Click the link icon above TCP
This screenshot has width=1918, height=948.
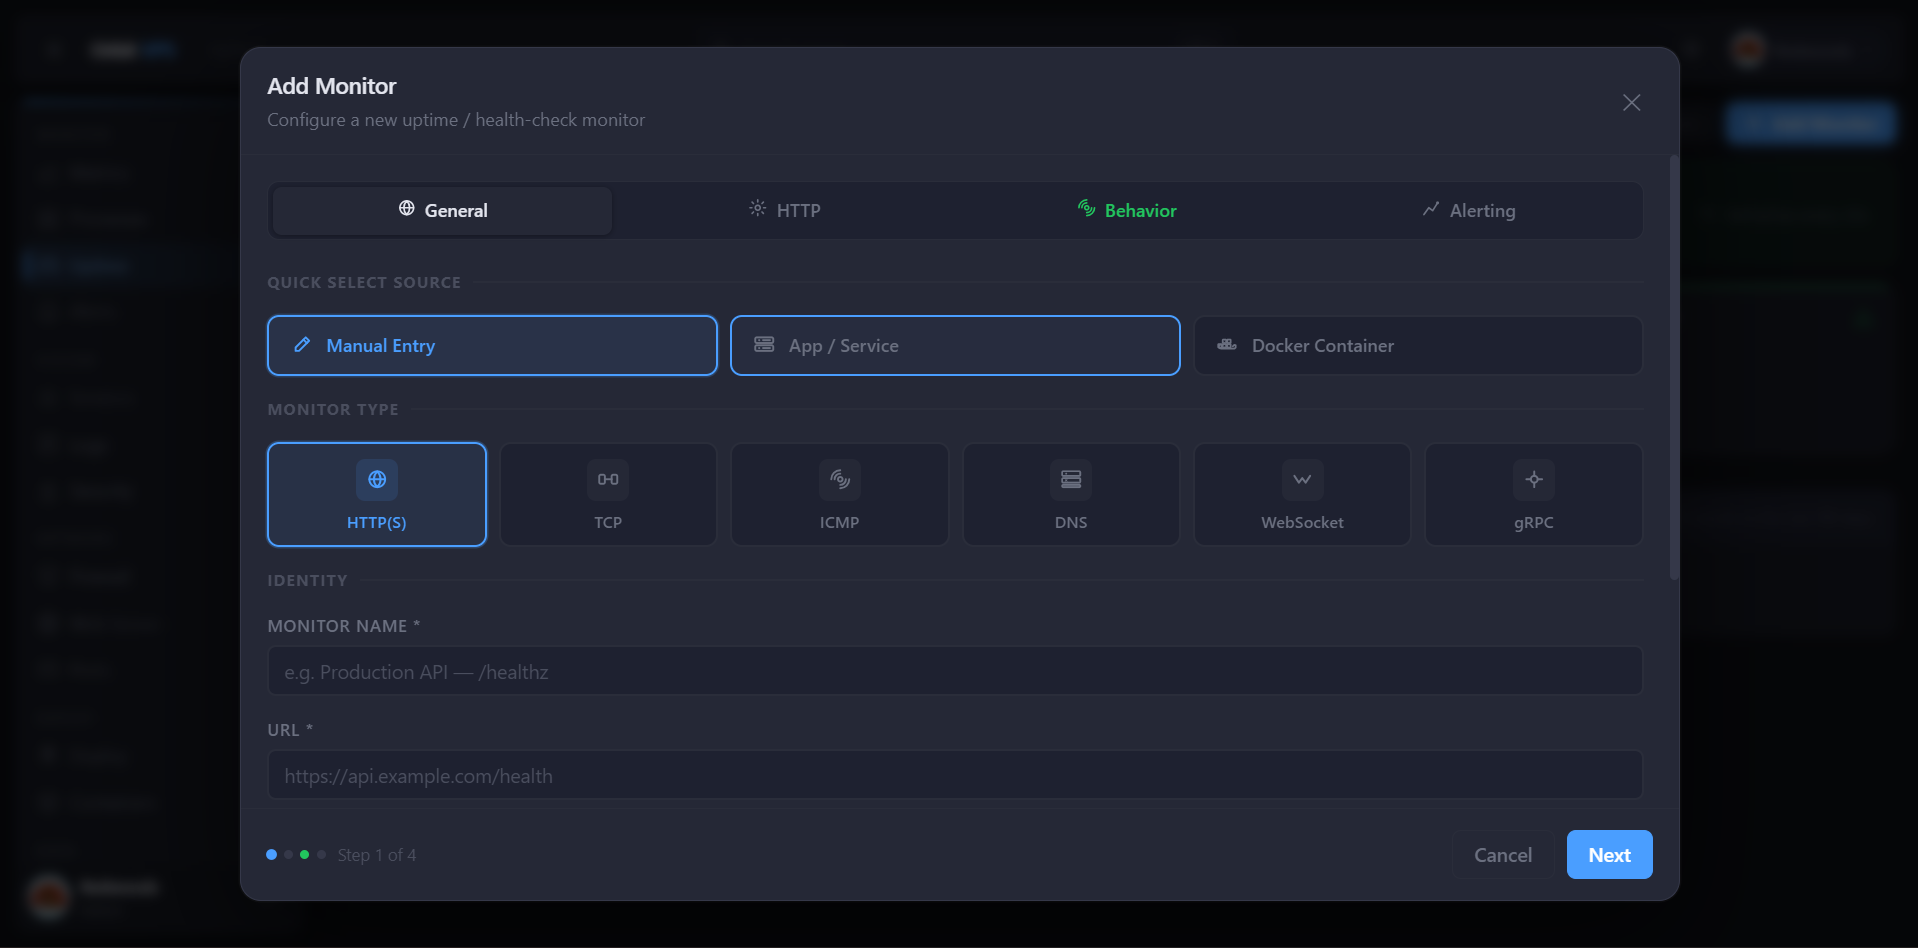(608, 479)
